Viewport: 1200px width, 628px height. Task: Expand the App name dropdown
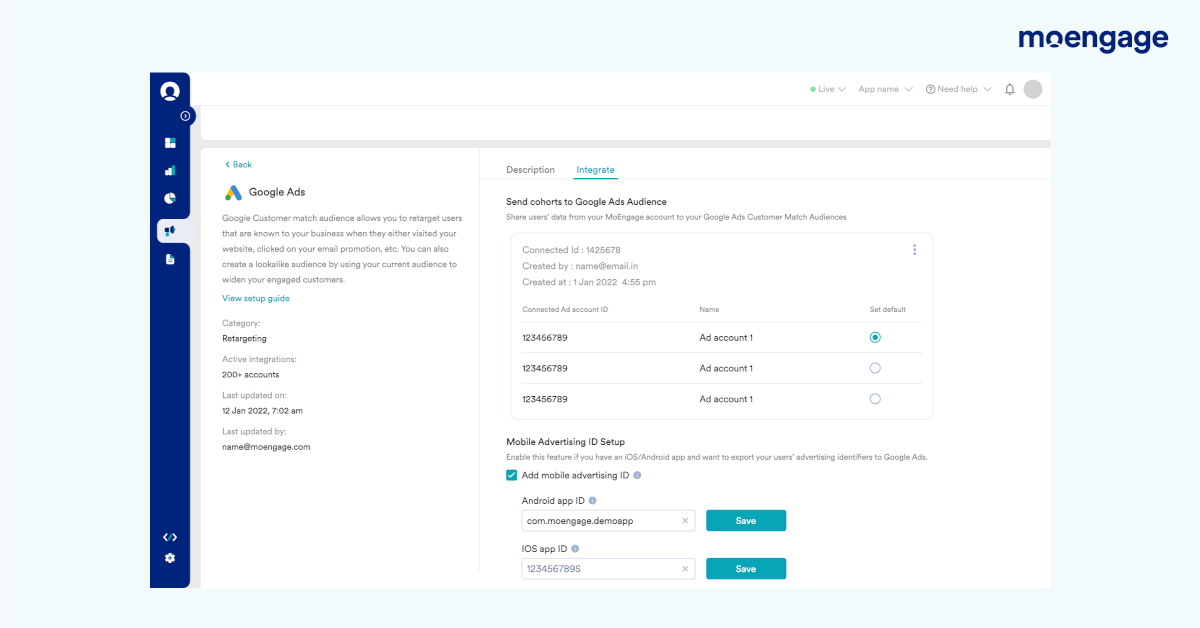click(x=885, y=89)
